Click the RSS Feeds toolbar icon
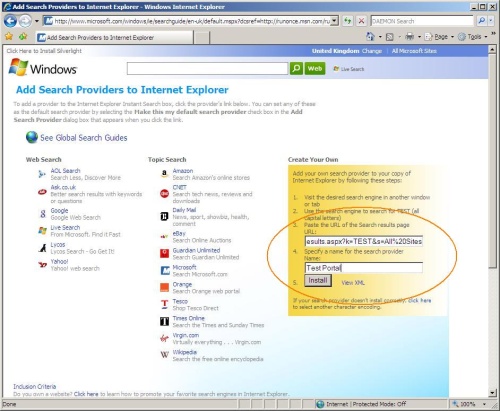 click(x=390, y=37)
